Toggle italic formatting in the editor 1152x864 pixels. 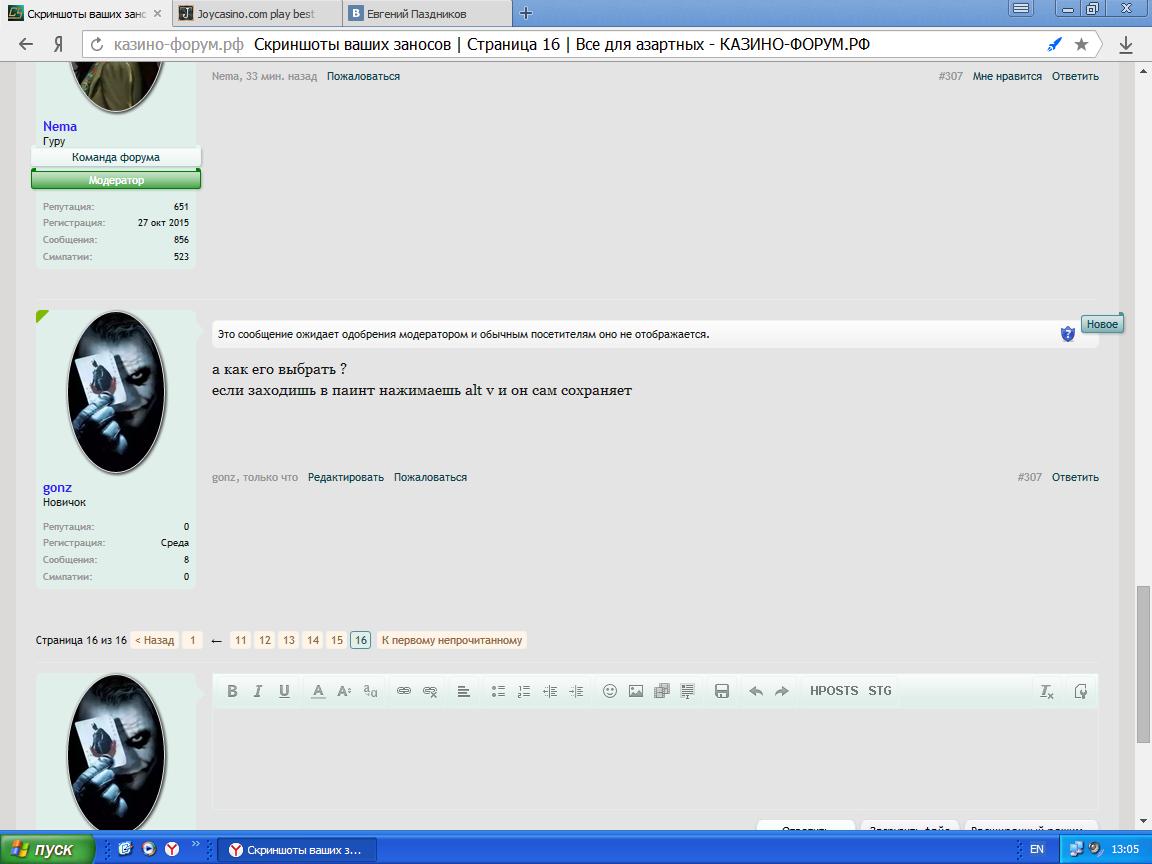(258, 691)
